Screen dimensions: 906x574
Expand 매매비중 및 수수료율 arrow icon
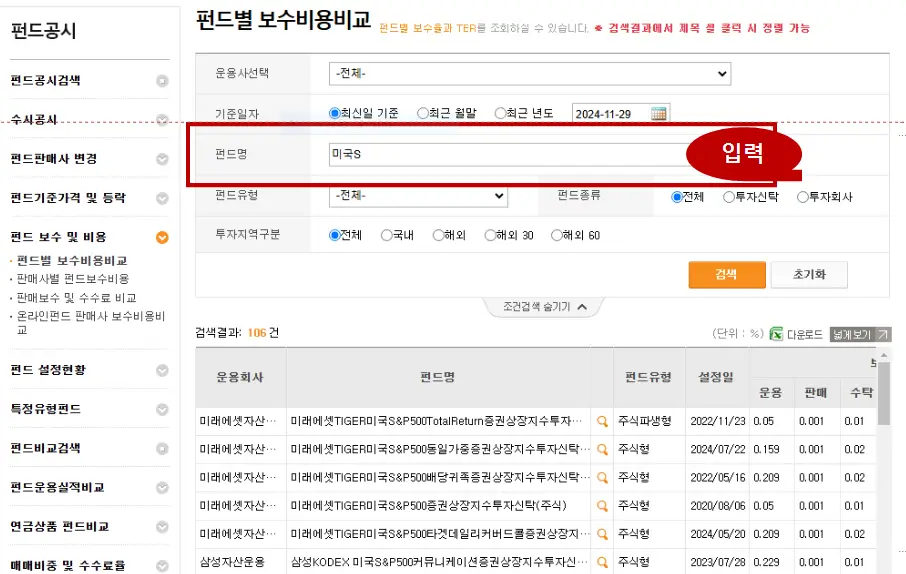pyautogui.click(x=162, y=566)
